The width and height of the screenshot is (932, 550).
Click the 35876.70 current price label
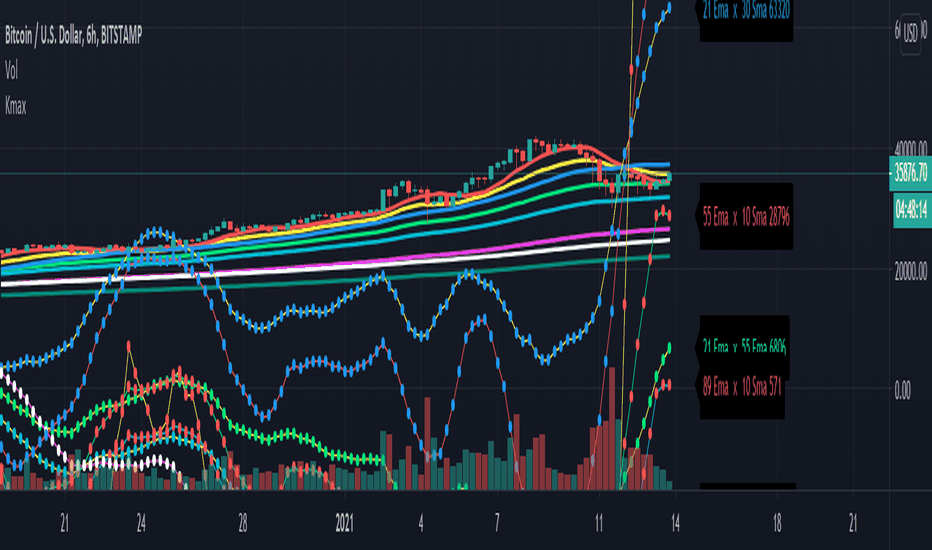pyautogui.click(x=910, y=174)
